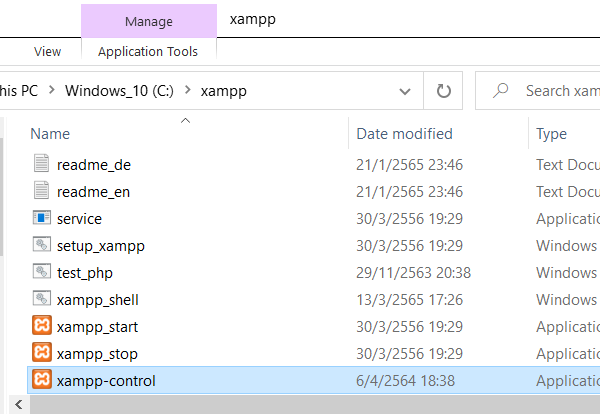The width and height of the screenshot is (600, 414).
Task: Click the setup_xampp batch file icon
Action: point(41,245)
